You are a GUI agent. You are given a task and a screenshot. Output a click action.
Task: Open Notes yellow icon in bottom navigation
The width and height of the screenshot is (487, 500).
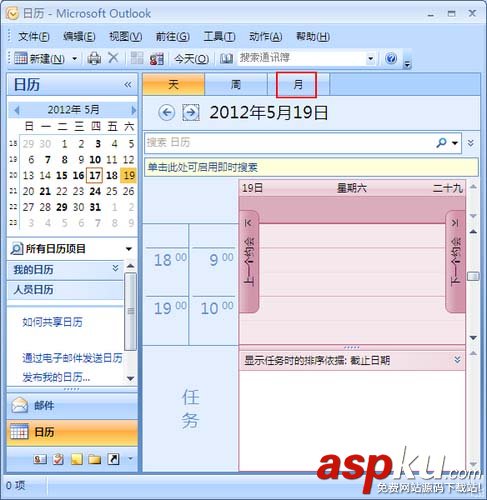click(77, 459)
